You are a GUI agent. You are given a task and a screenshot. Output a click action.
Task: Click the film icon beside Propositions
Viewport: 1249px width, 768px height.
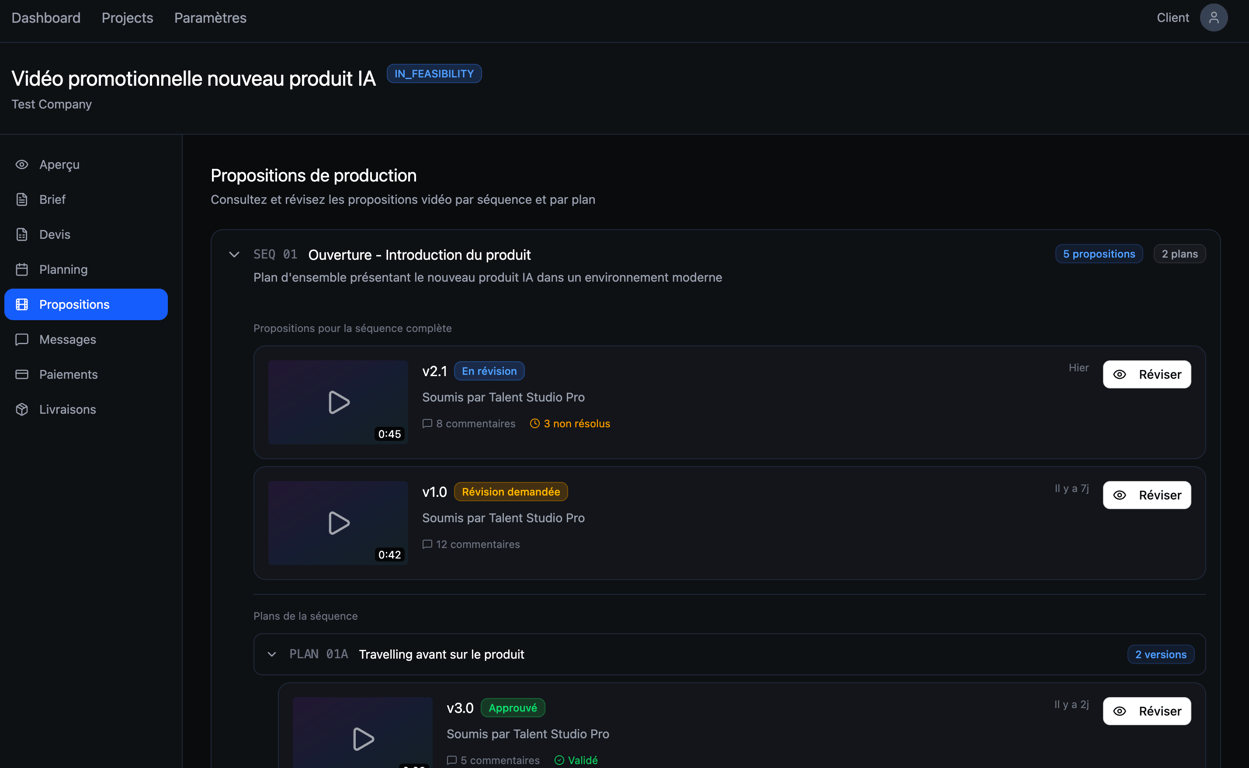(x=22, y=304)
